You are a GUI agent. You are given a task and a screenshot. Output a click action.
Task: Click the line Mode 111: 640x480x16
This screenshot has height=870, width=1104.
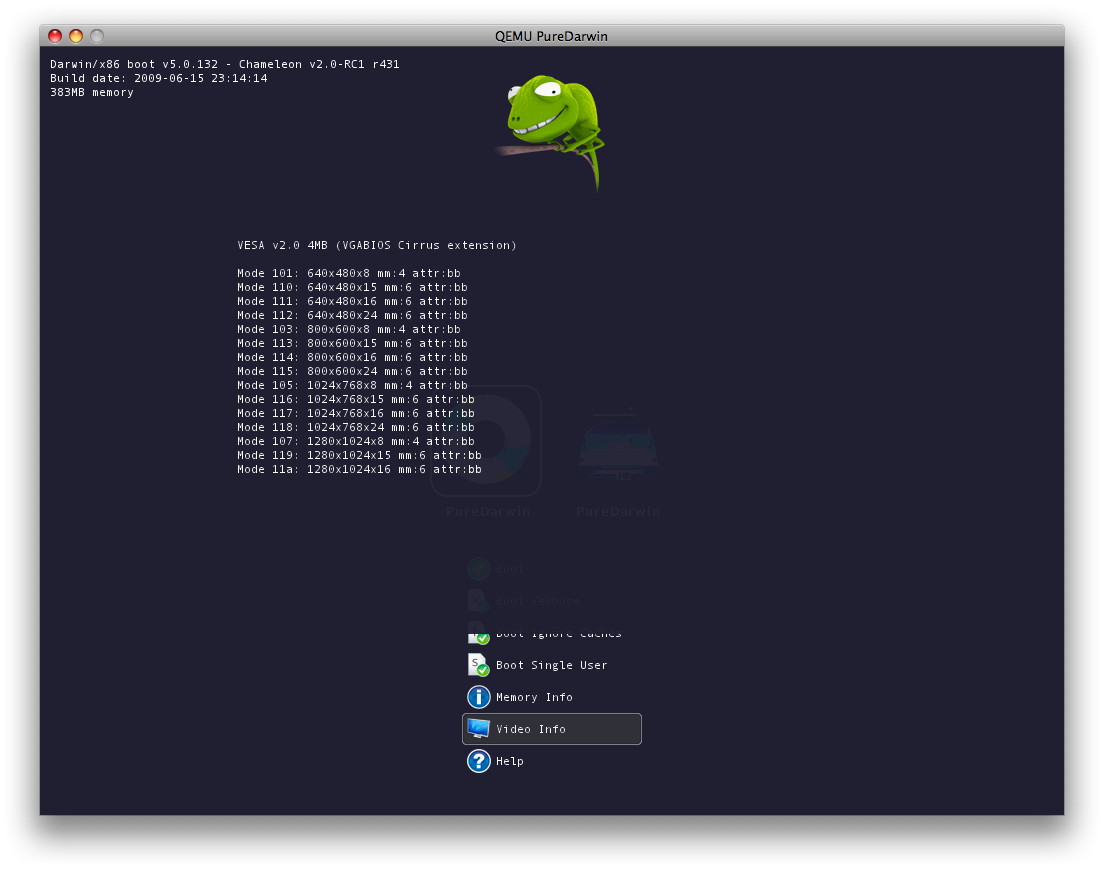pos(352,301)
